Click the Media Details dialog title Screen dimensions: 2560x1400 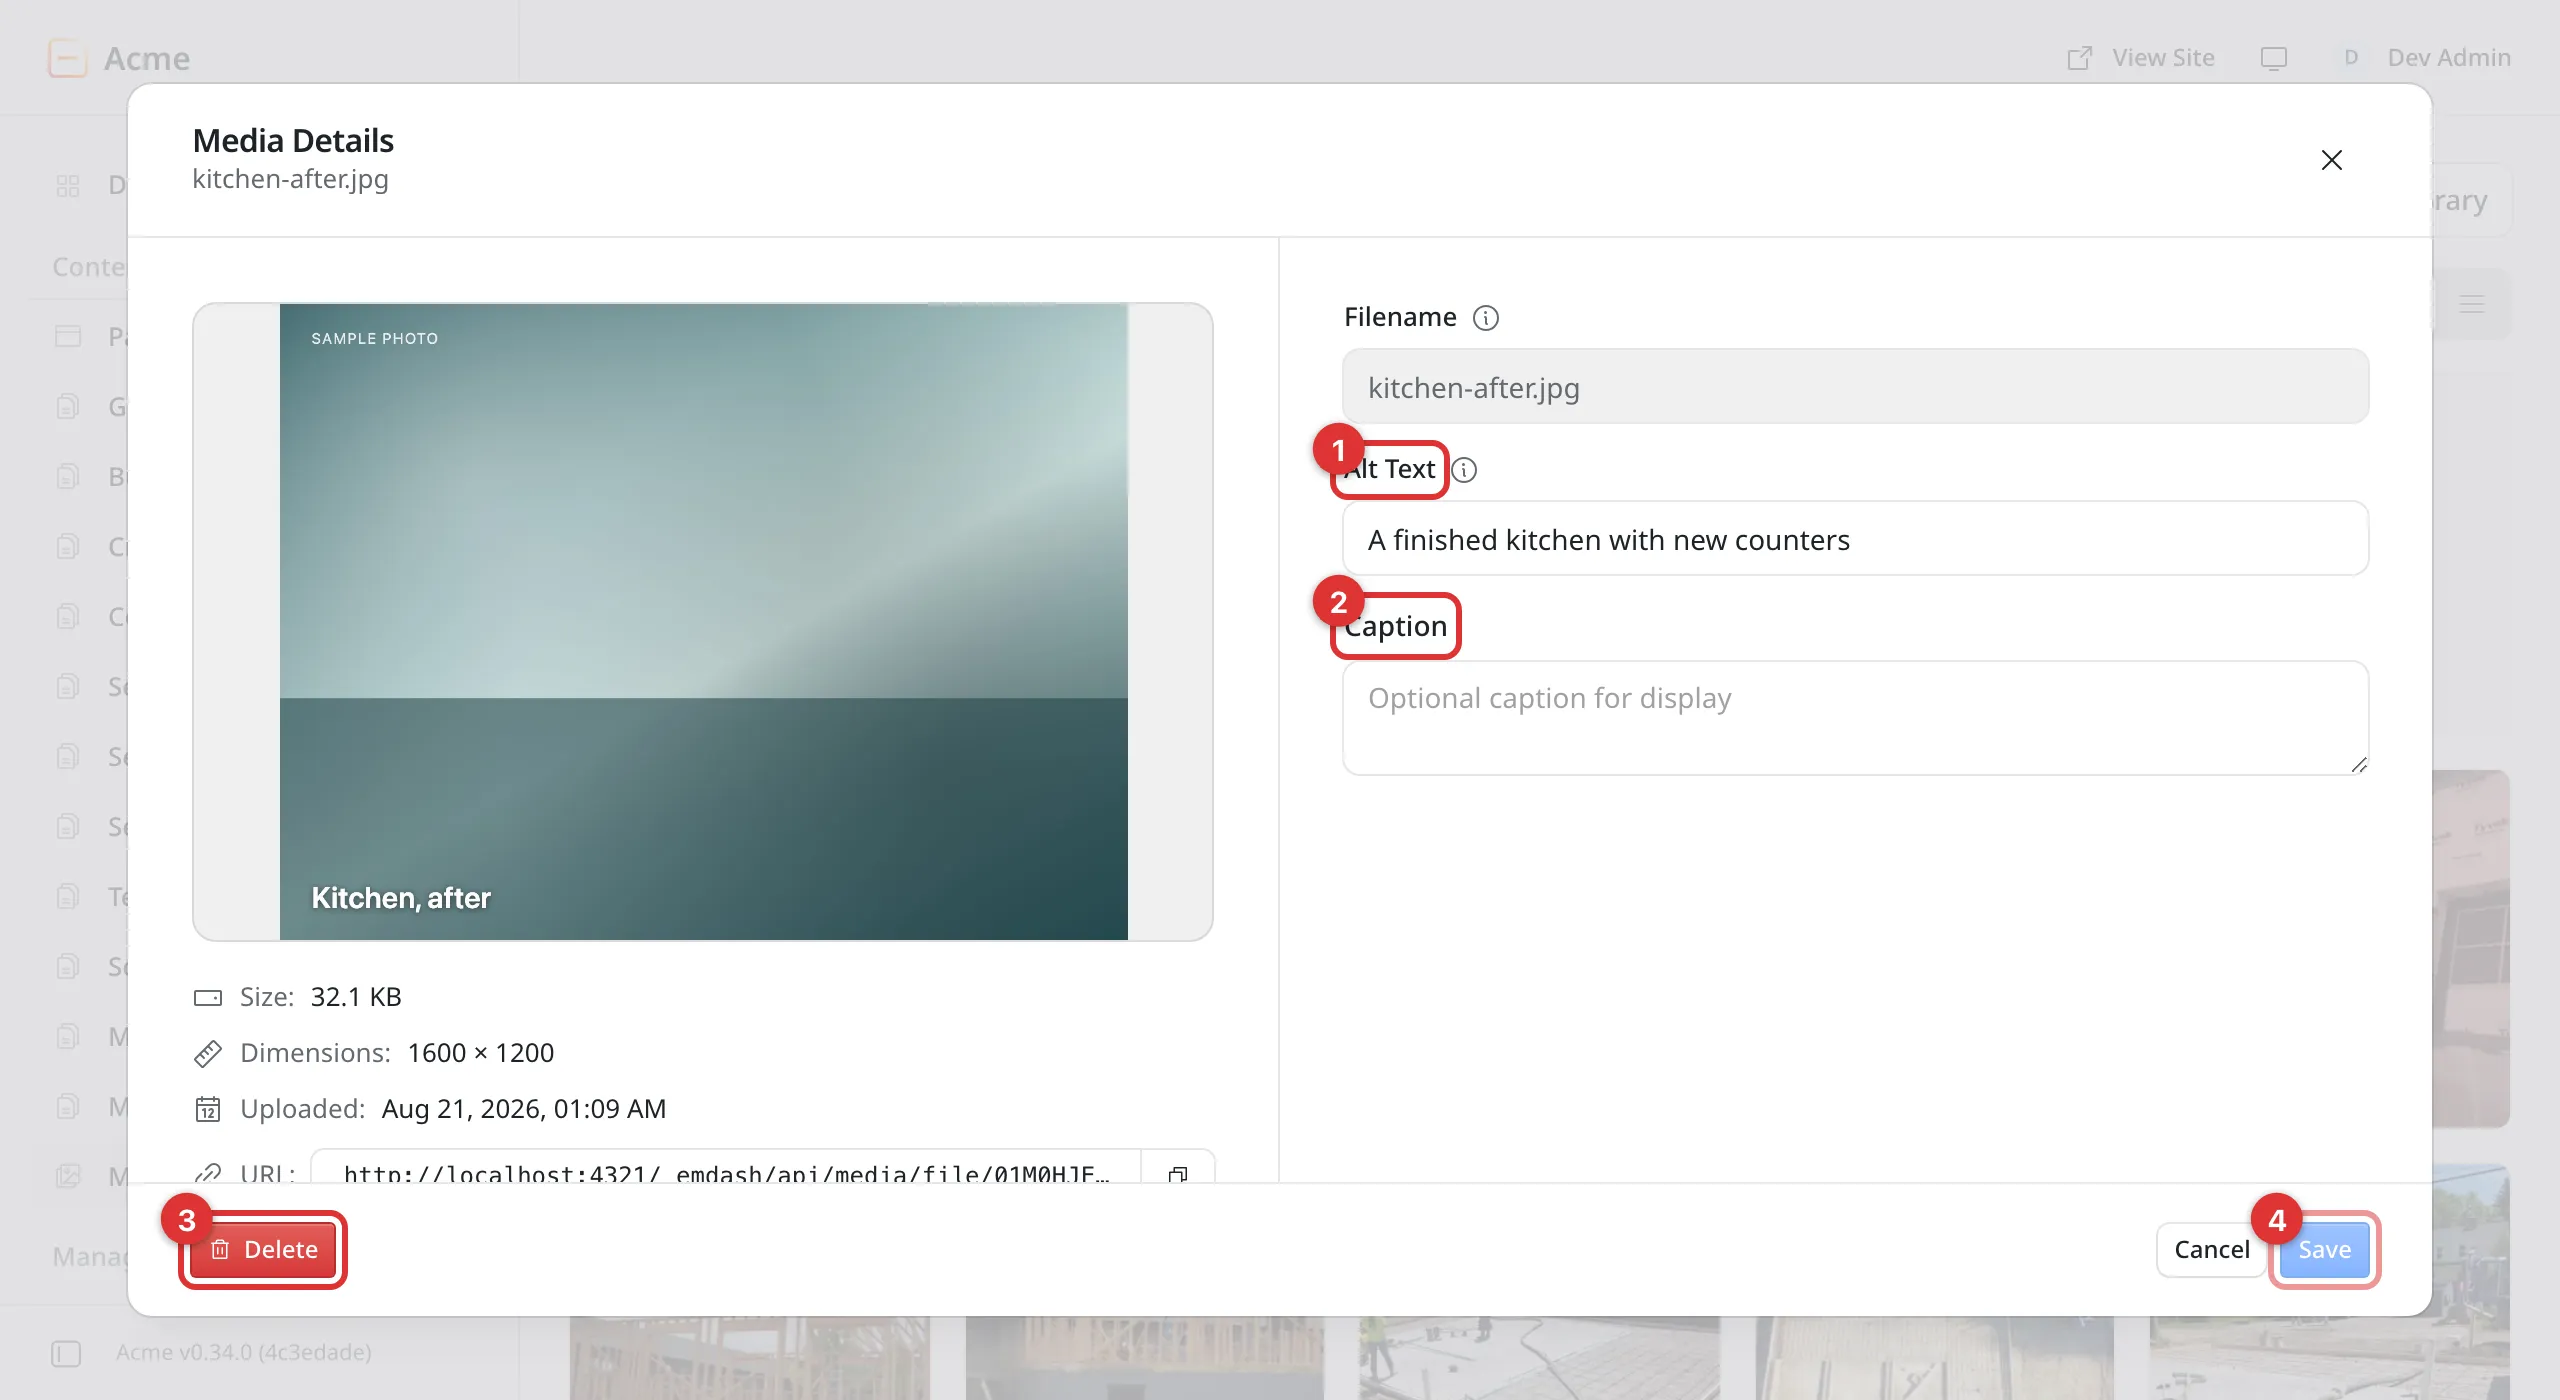293,141
